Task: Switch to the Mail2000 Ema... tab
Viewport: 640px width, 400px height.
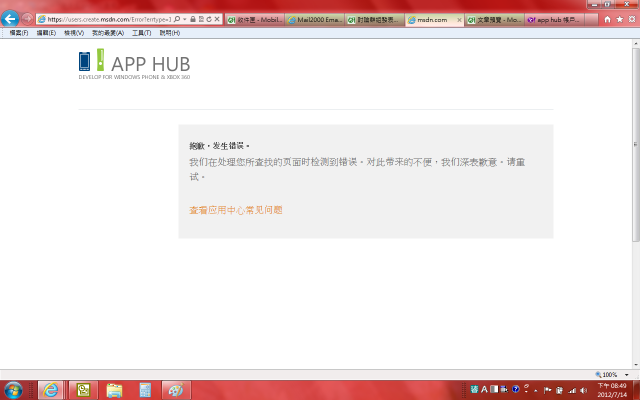Action: (x=315, y=20)
